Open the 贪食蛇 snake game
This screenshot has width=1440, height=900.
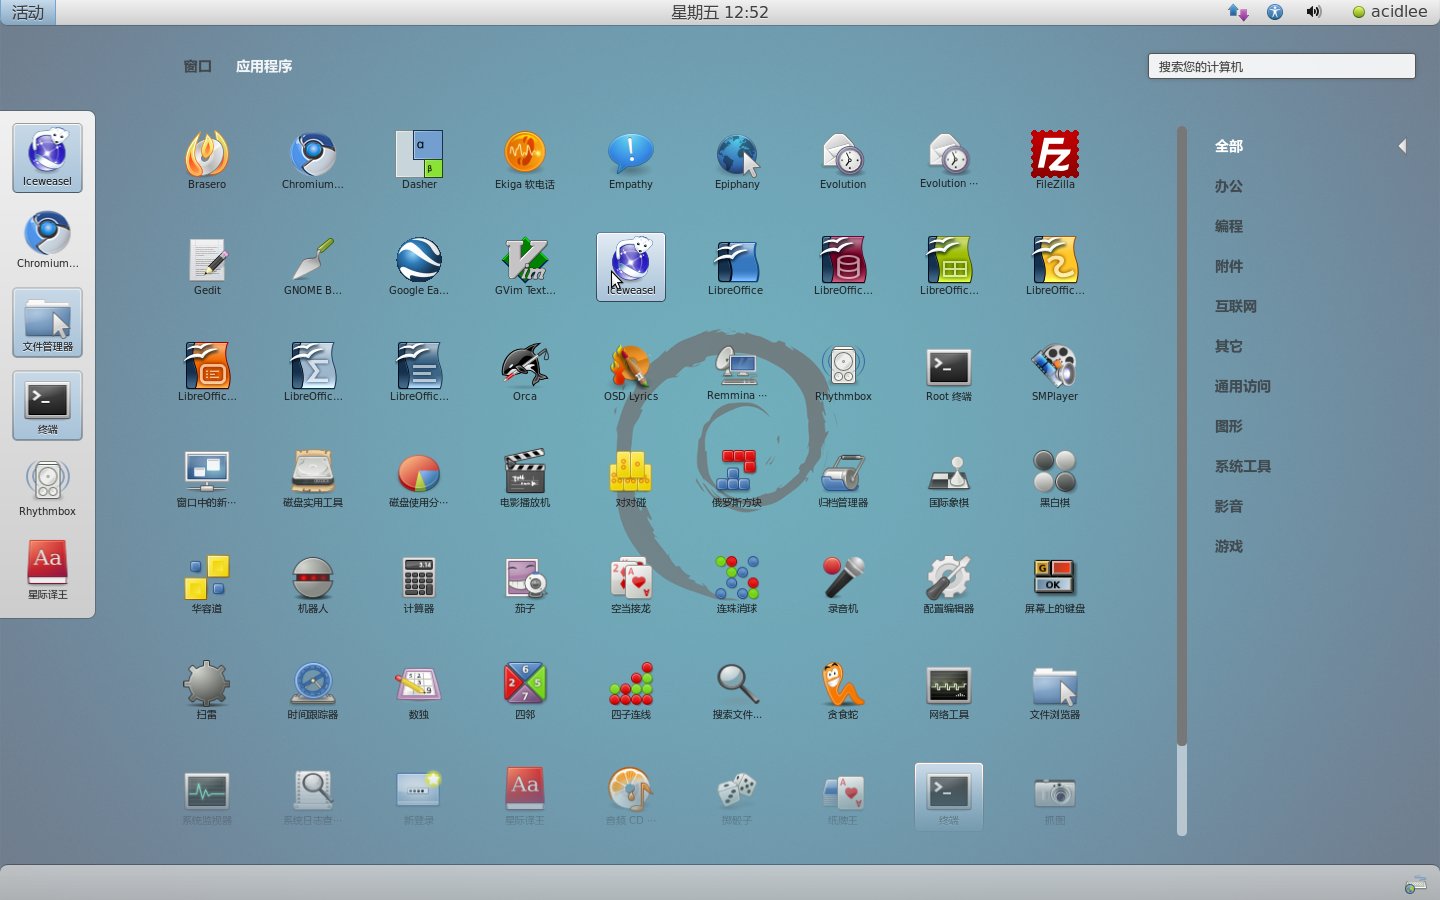843,690
